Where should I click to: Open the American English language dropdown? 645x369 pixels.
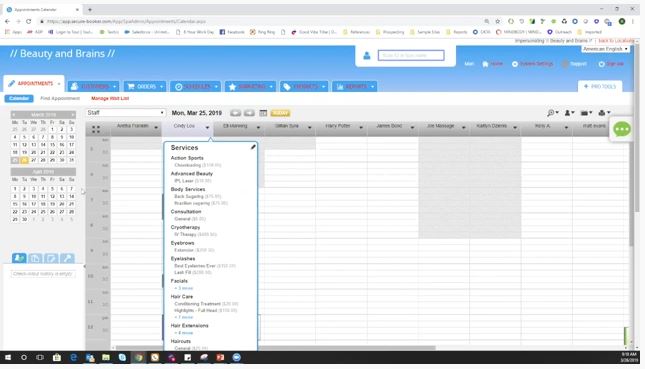click(x=606, y=49)
